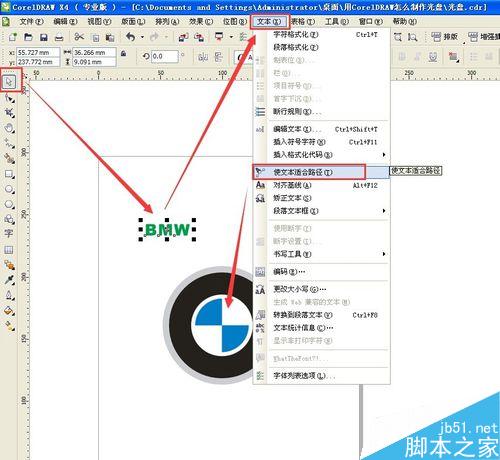
Task: Click the mirror horizontally button
Action: click(203, 57)
